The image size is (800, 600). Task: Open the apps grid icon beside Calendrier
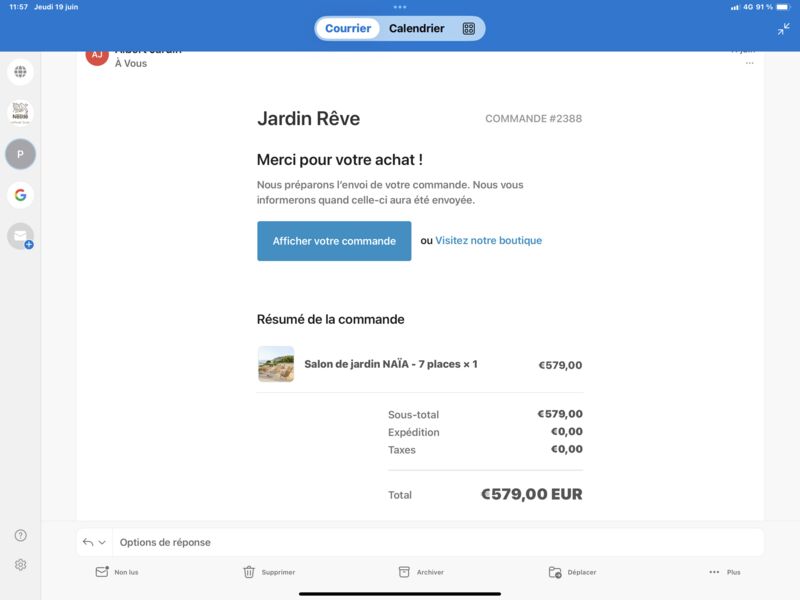click(468, 29)
